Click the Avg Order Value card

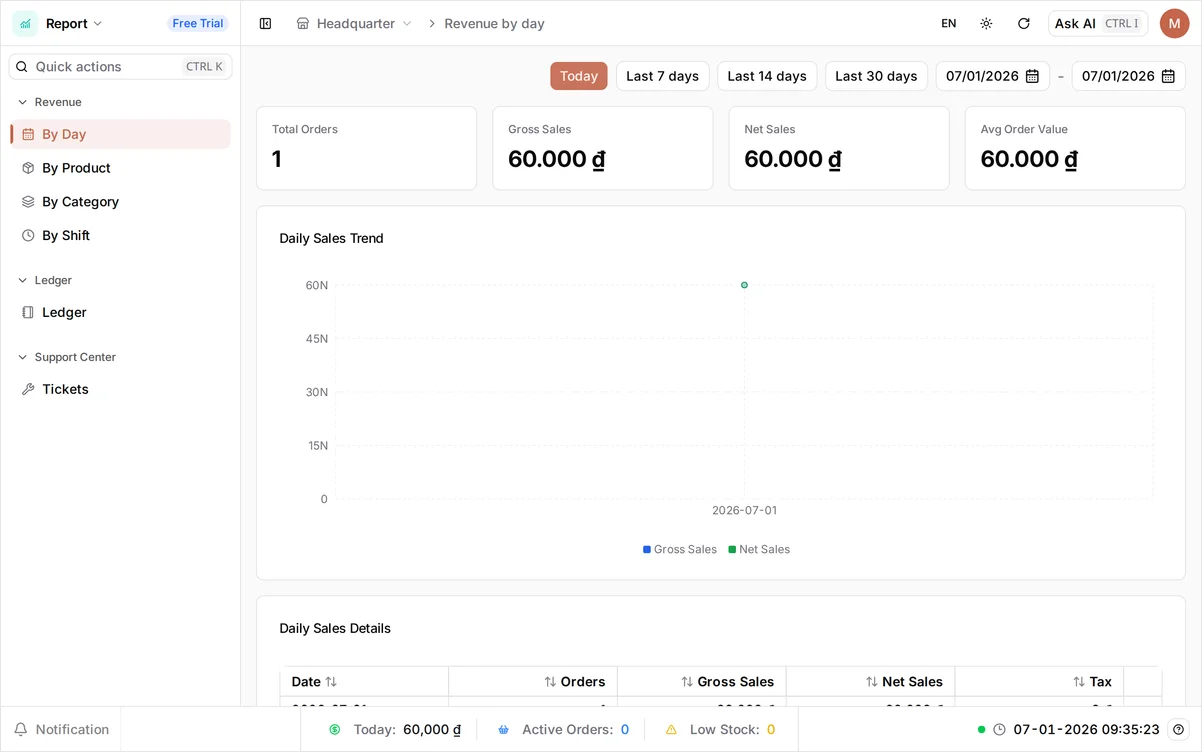click(x=1075, y=148)
